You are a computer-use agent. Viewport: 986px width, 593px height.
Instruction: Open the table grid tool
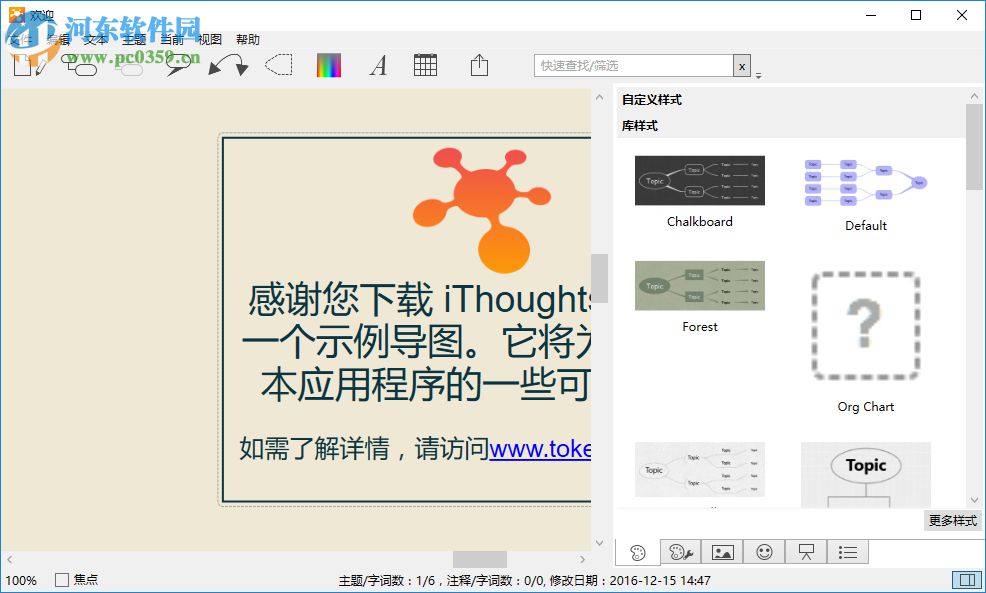[x=425, y=65]
